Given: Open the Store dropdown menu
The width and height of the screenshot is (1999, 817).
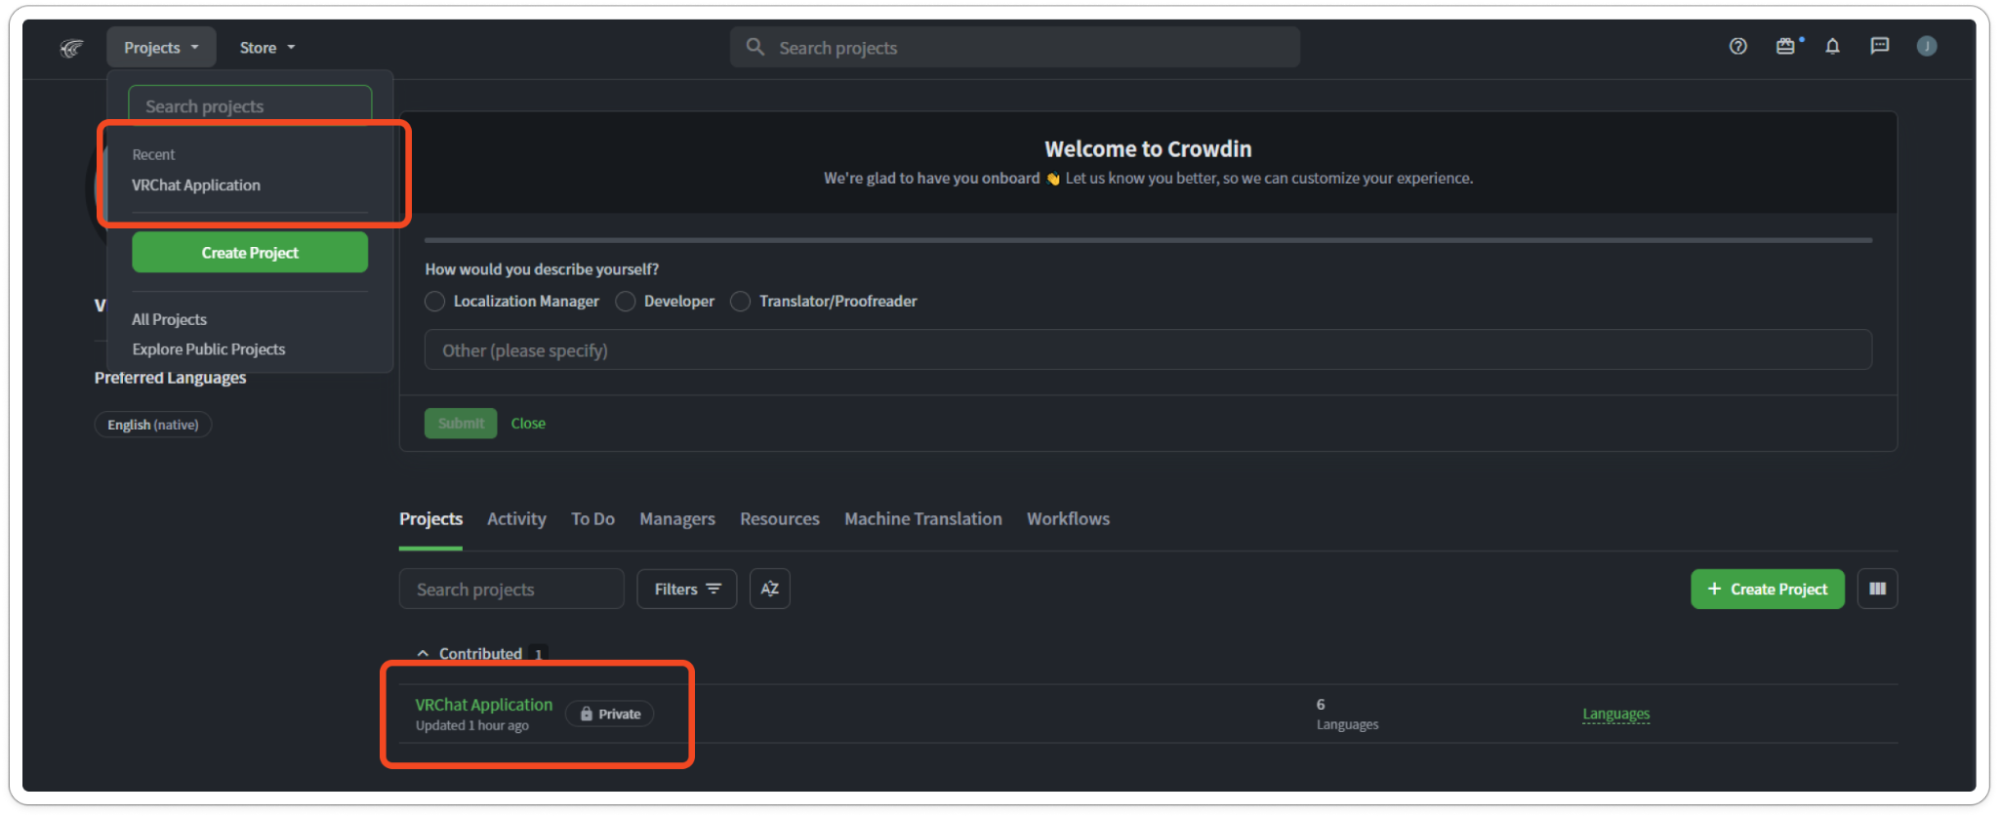Looking at the screenshot, I should [267, 47].
